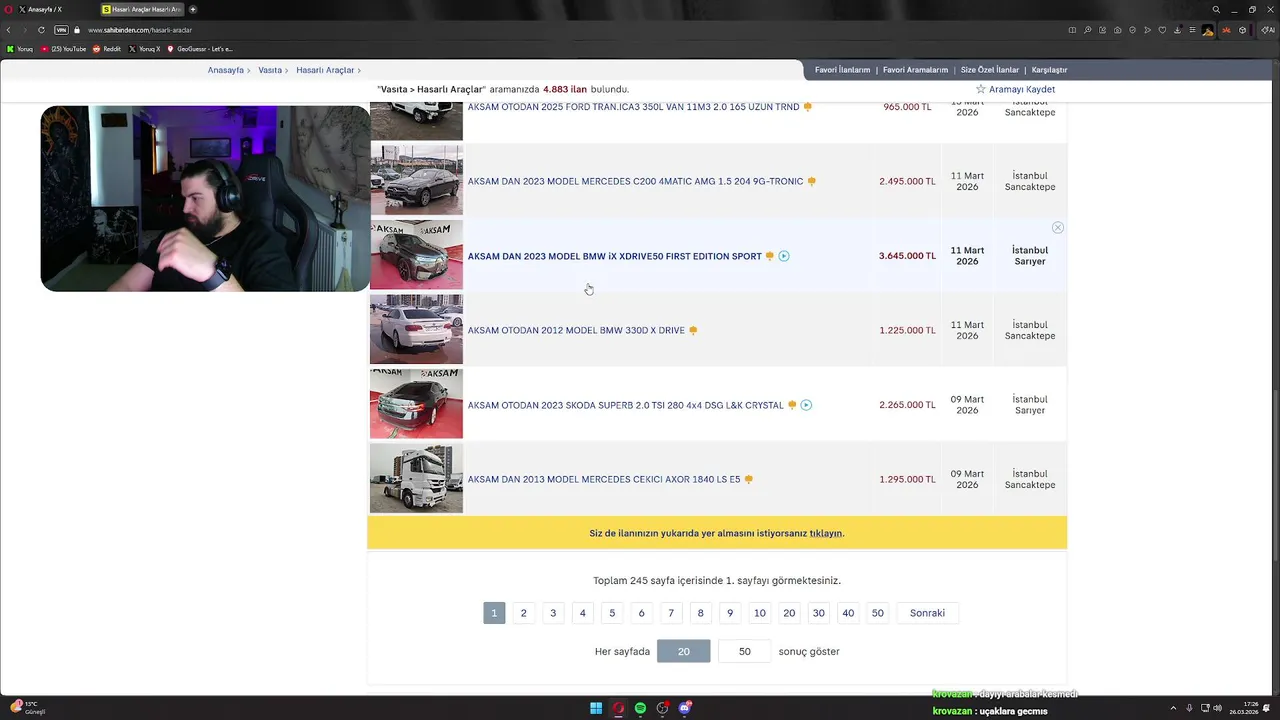Open the taskbar clock showing 17:26
This screenshot has height=720, width=1280.
pyautogui.click(x=1244, y=707)
